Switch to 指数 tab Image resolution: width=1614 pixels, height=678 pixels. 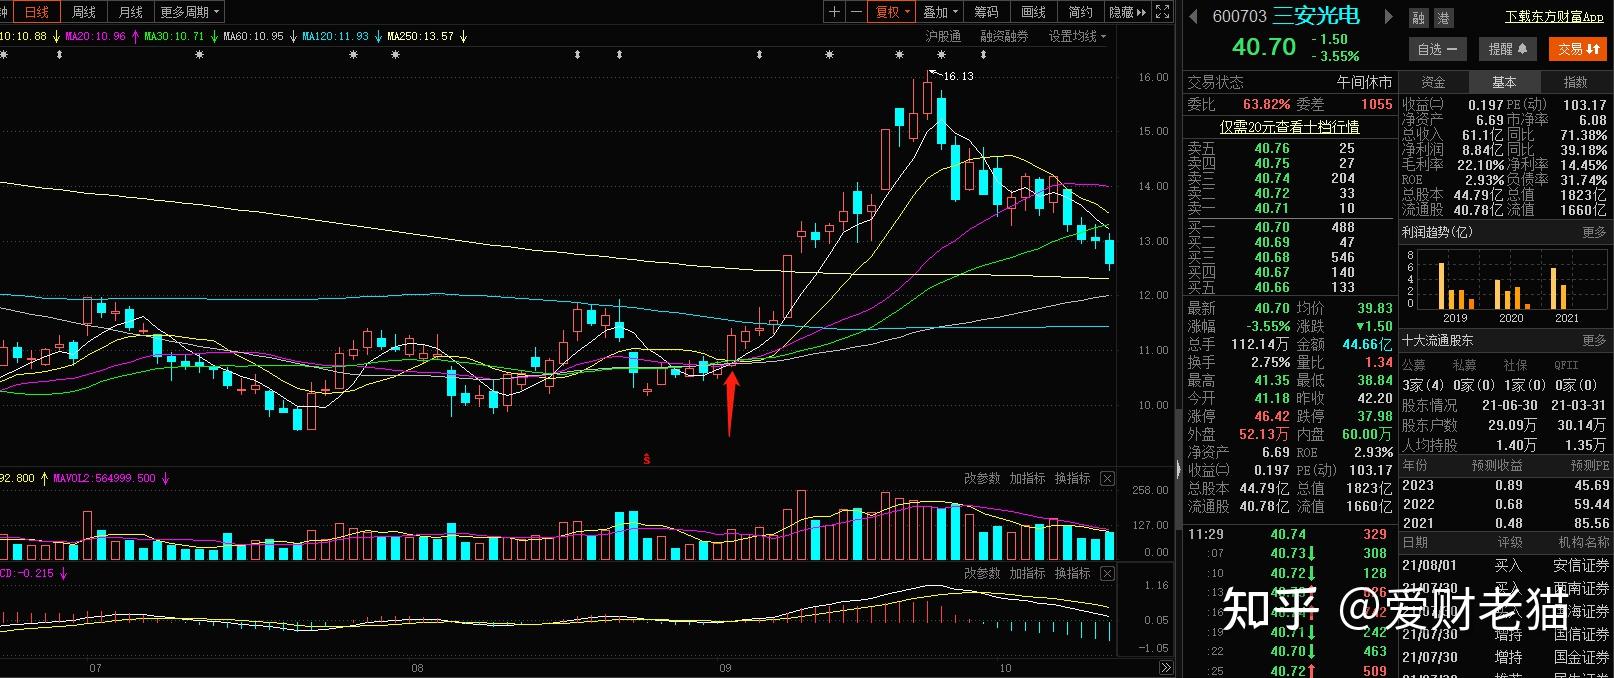(x=1575, y=82)
